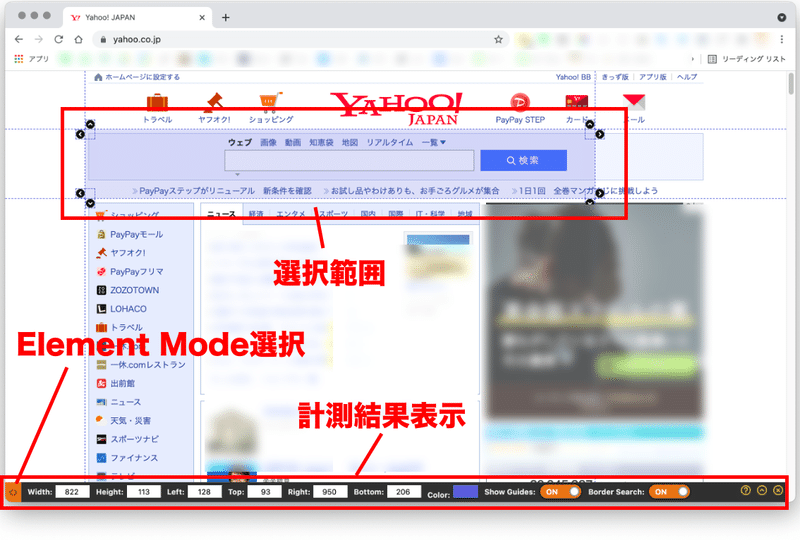This screenshot has width=800, height=540.
Task: Open the Yahoo! BB link
Action: point(573,77)
